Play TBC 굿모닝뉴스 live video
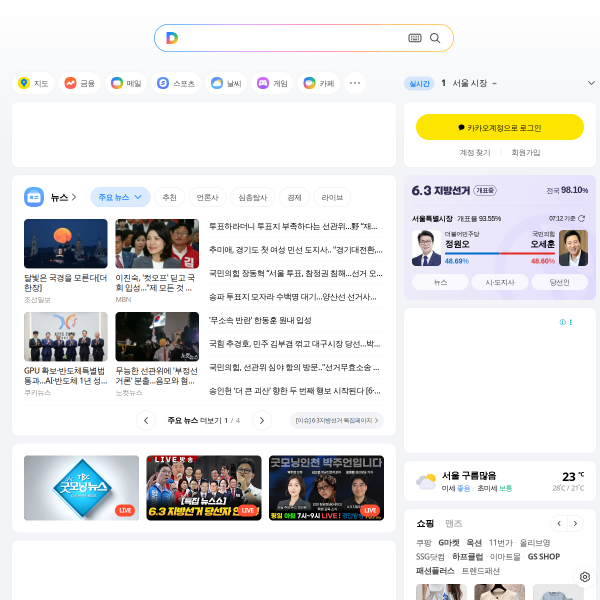The height and width of the screenshot is (600, 600). 82,488
